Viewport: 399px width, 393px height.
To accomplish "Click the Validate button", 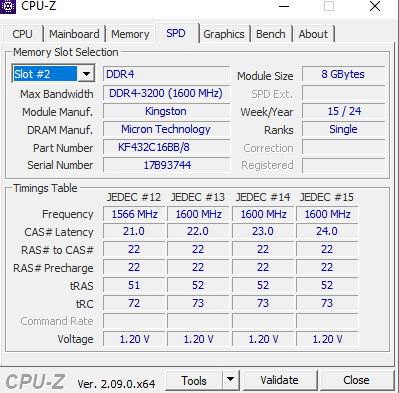I will 279,380.
